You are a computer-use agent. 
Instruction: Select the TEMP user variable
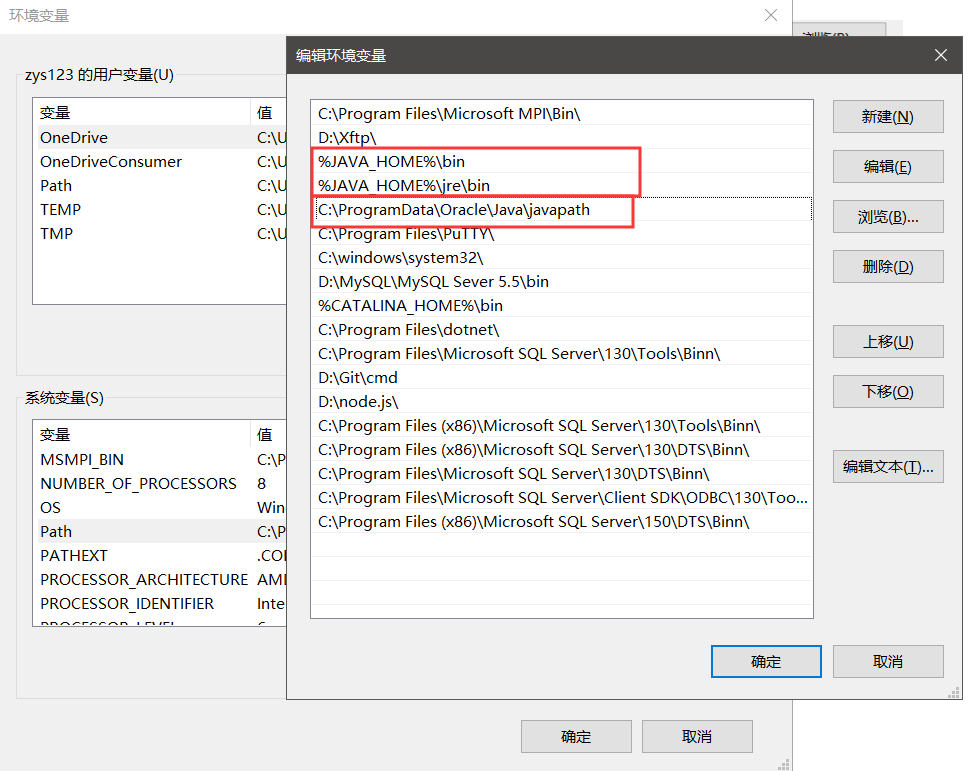[x=160, y=210]
